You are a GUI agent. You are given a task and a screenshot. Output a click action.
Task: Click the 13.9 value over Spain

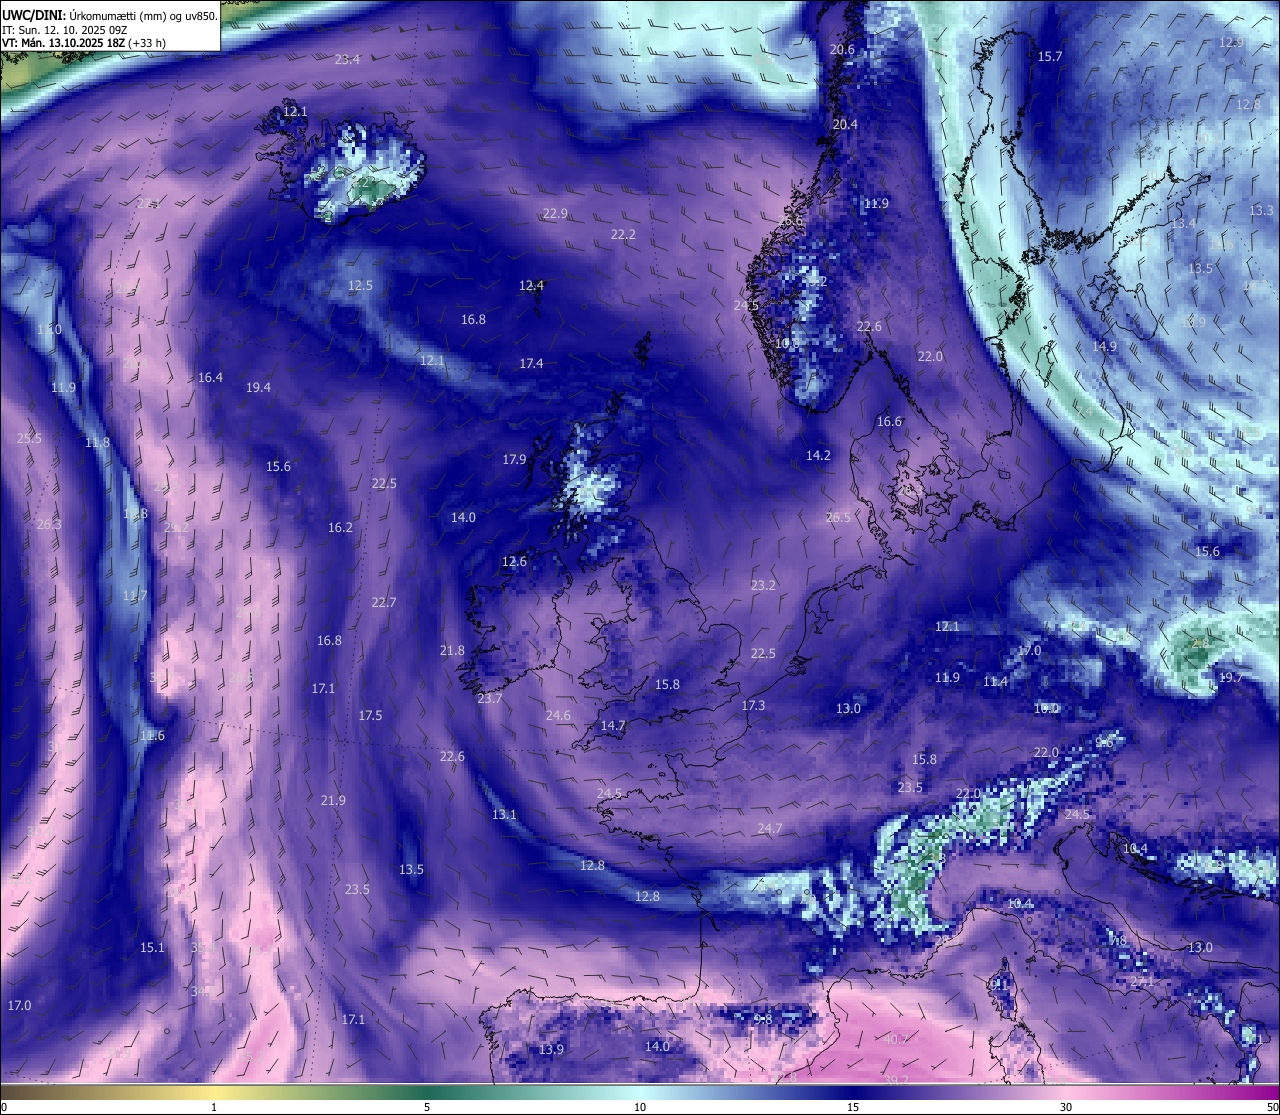[551, 1050]
